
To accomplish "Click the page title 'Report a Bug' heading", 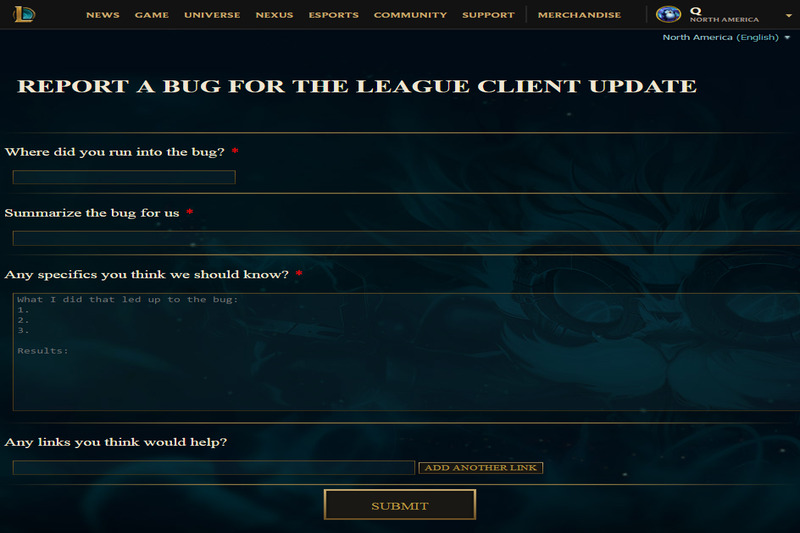I will 357,86.
